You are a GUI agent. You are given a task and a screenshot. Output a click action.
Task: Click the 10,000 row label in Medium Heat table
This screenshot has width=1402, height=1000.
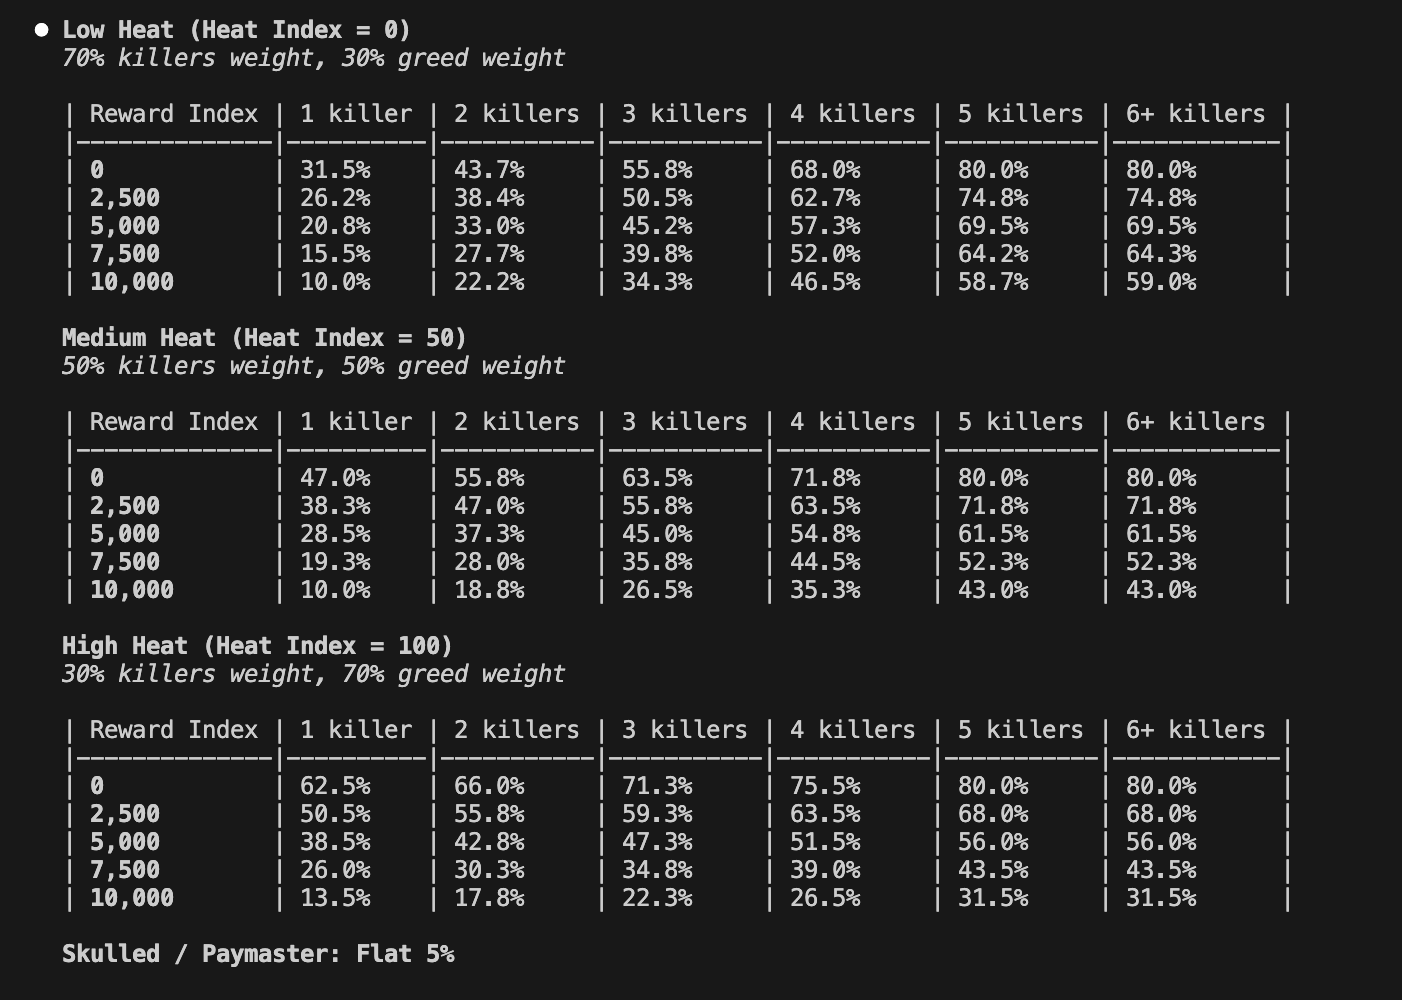[132, 590]
